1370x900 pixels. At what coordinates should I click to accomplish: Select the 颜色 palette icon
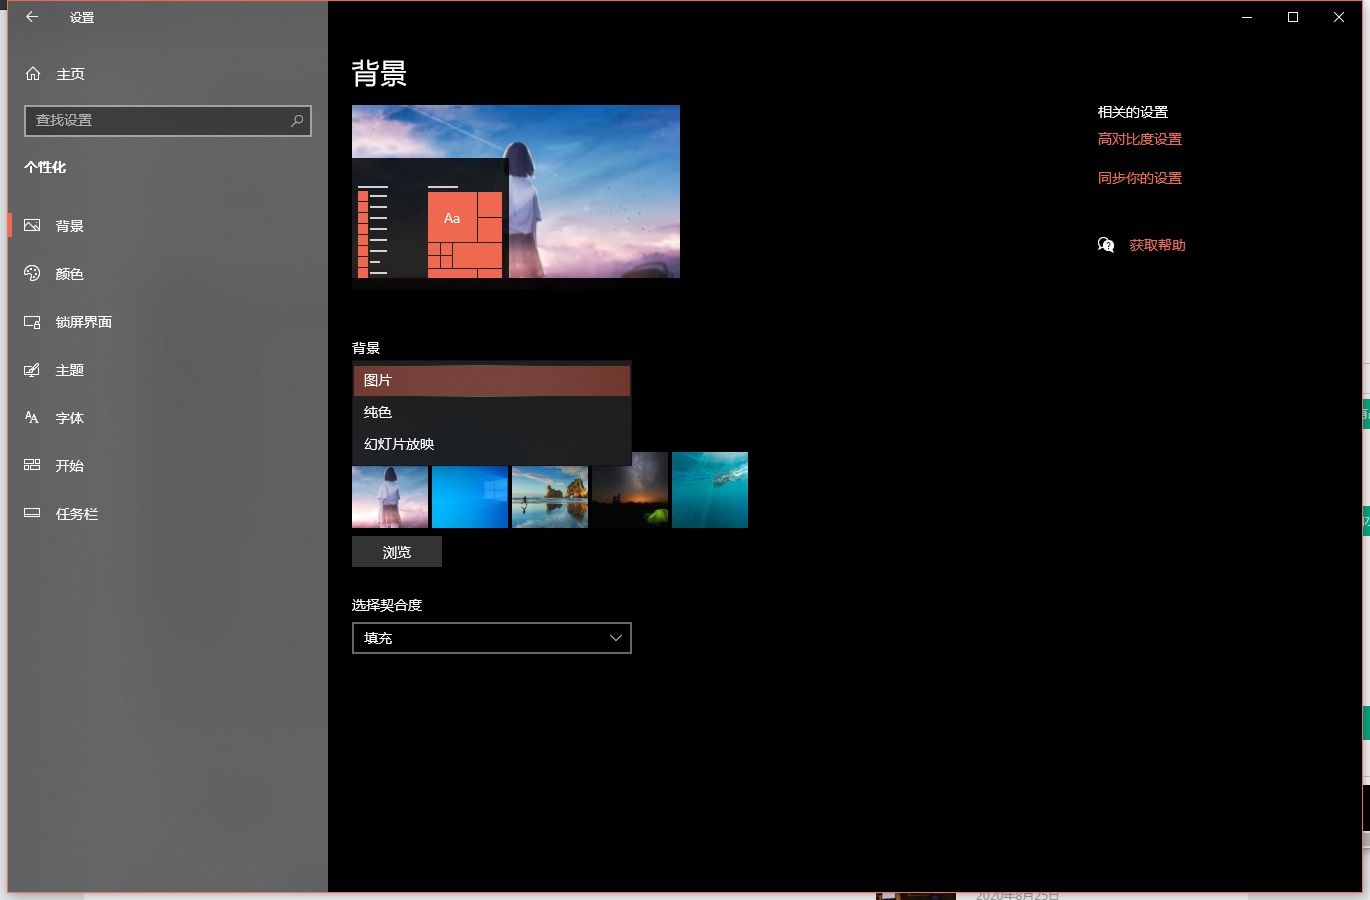(x=32, y=274)
